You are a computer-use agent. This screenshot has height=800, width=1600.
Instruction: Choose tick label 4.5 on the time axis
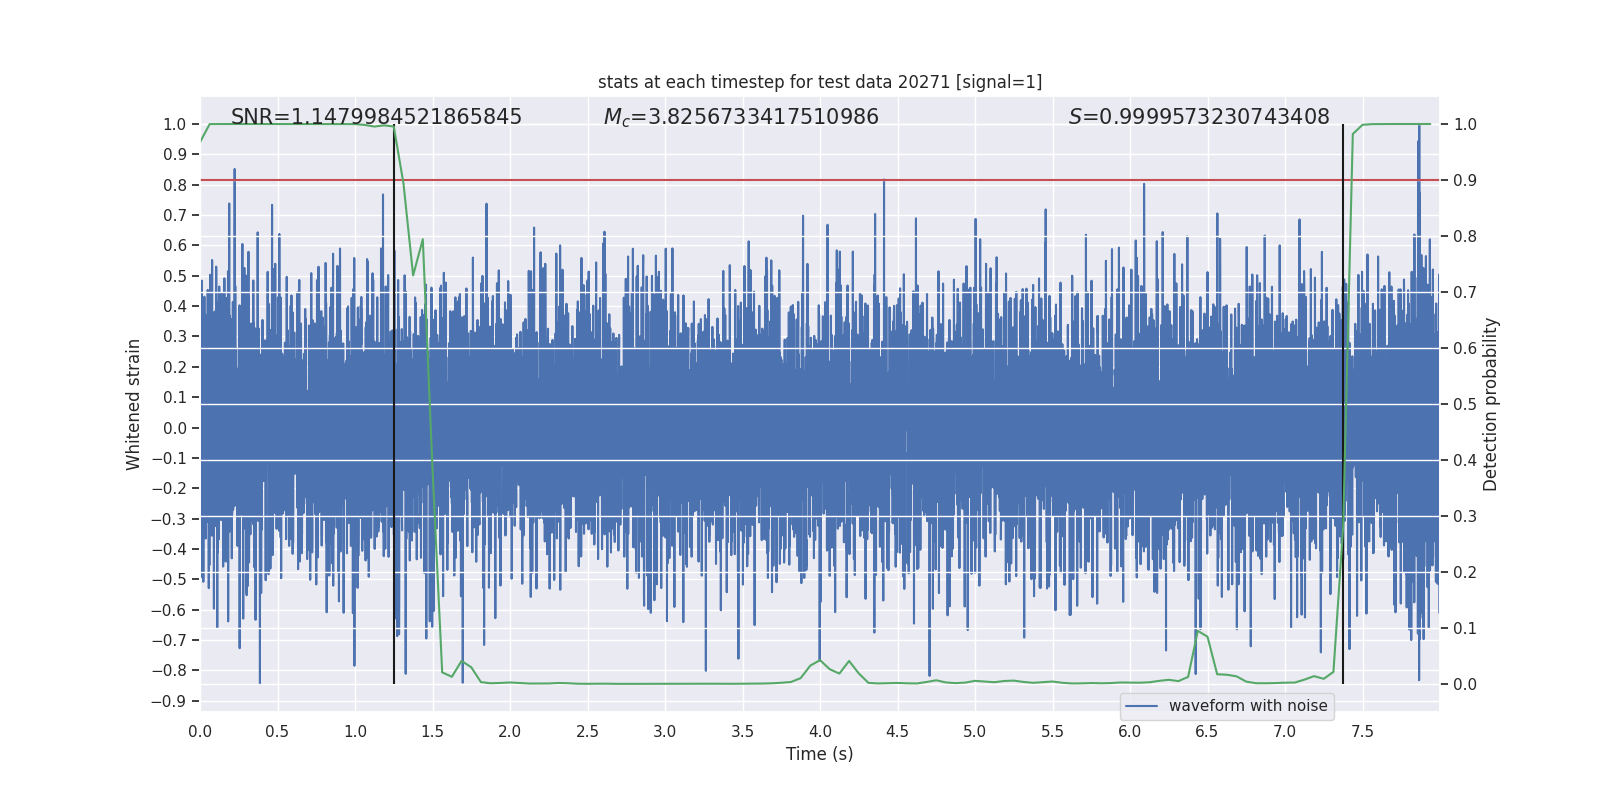tap(897, 731)
